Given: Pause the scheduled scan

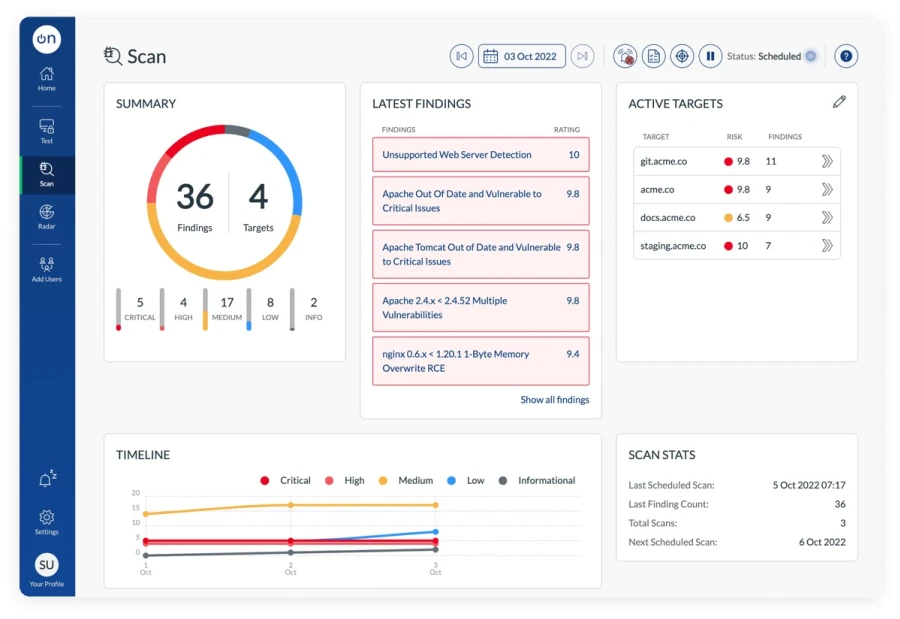Looking at the screenshot, I should point(711,56).
